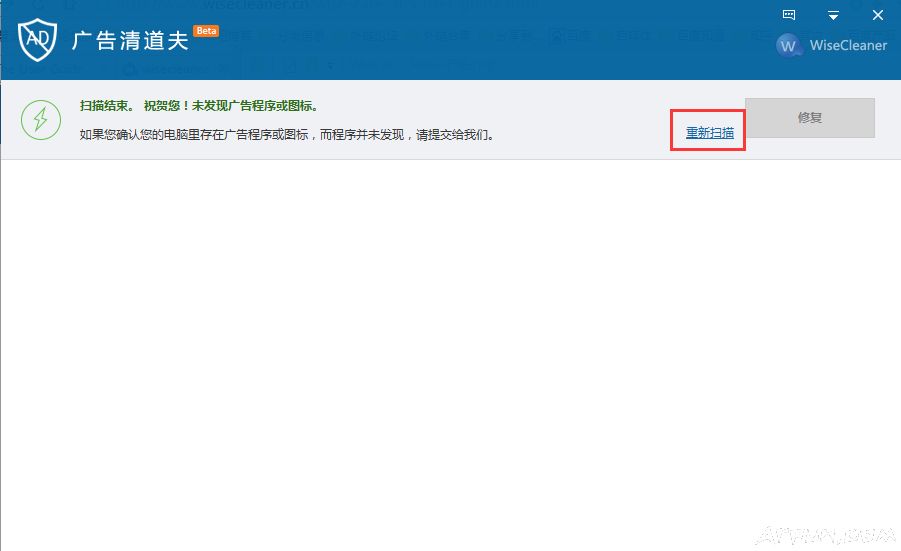Click the green lightning scan status icon
This screenshot has height=551, width=901.
(41, 119)
